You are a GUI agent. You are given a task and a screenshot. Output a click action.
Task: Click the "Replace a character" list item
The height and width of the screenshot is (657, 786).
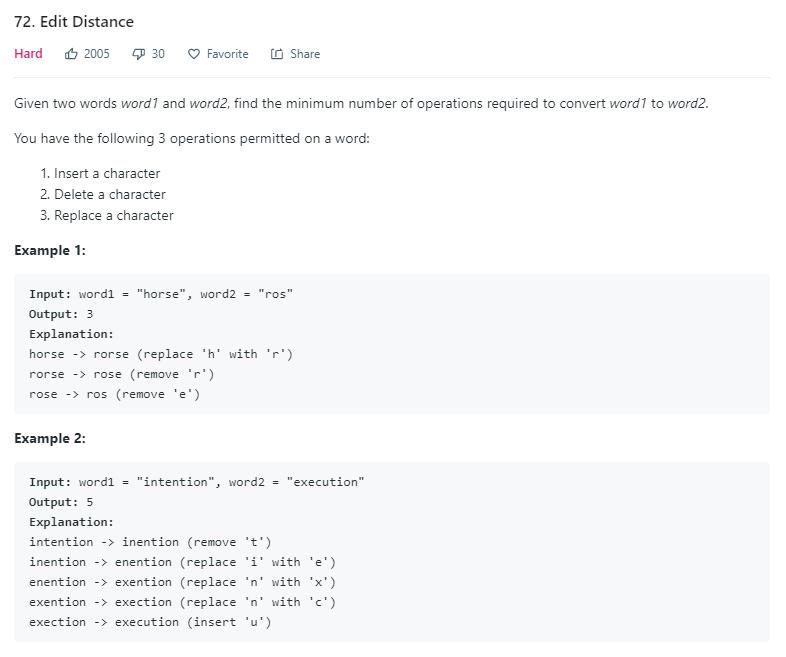pyautogui.click(x=114, y=215)
